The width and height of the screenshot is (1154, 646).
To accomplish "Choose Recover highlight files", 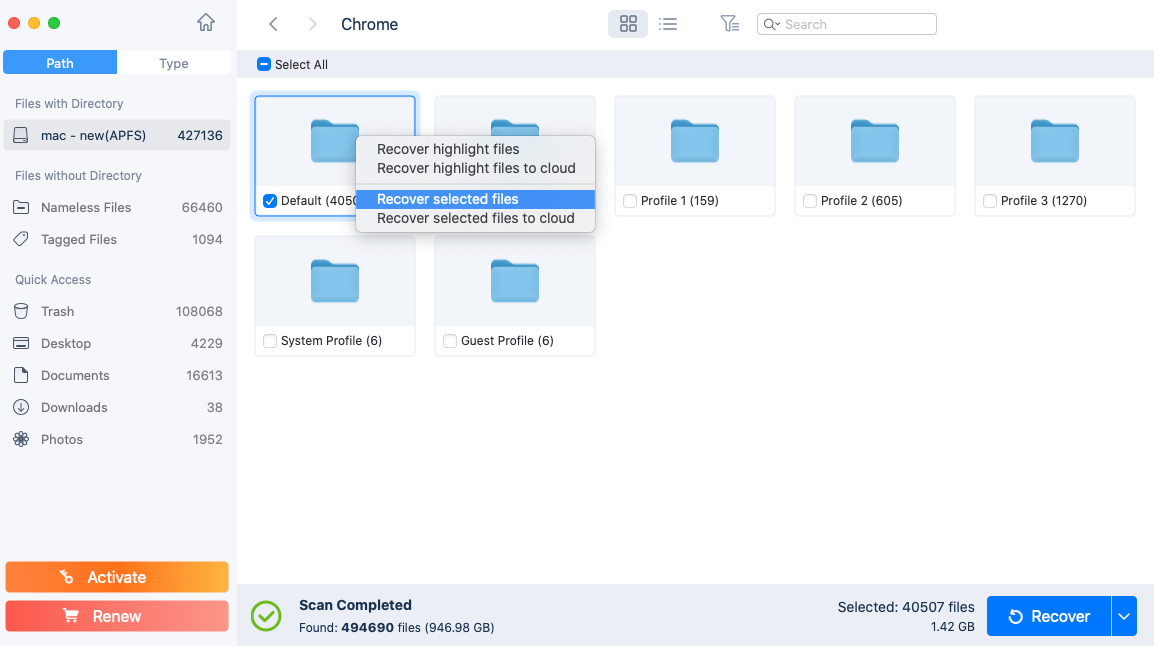I will [475, 149].
